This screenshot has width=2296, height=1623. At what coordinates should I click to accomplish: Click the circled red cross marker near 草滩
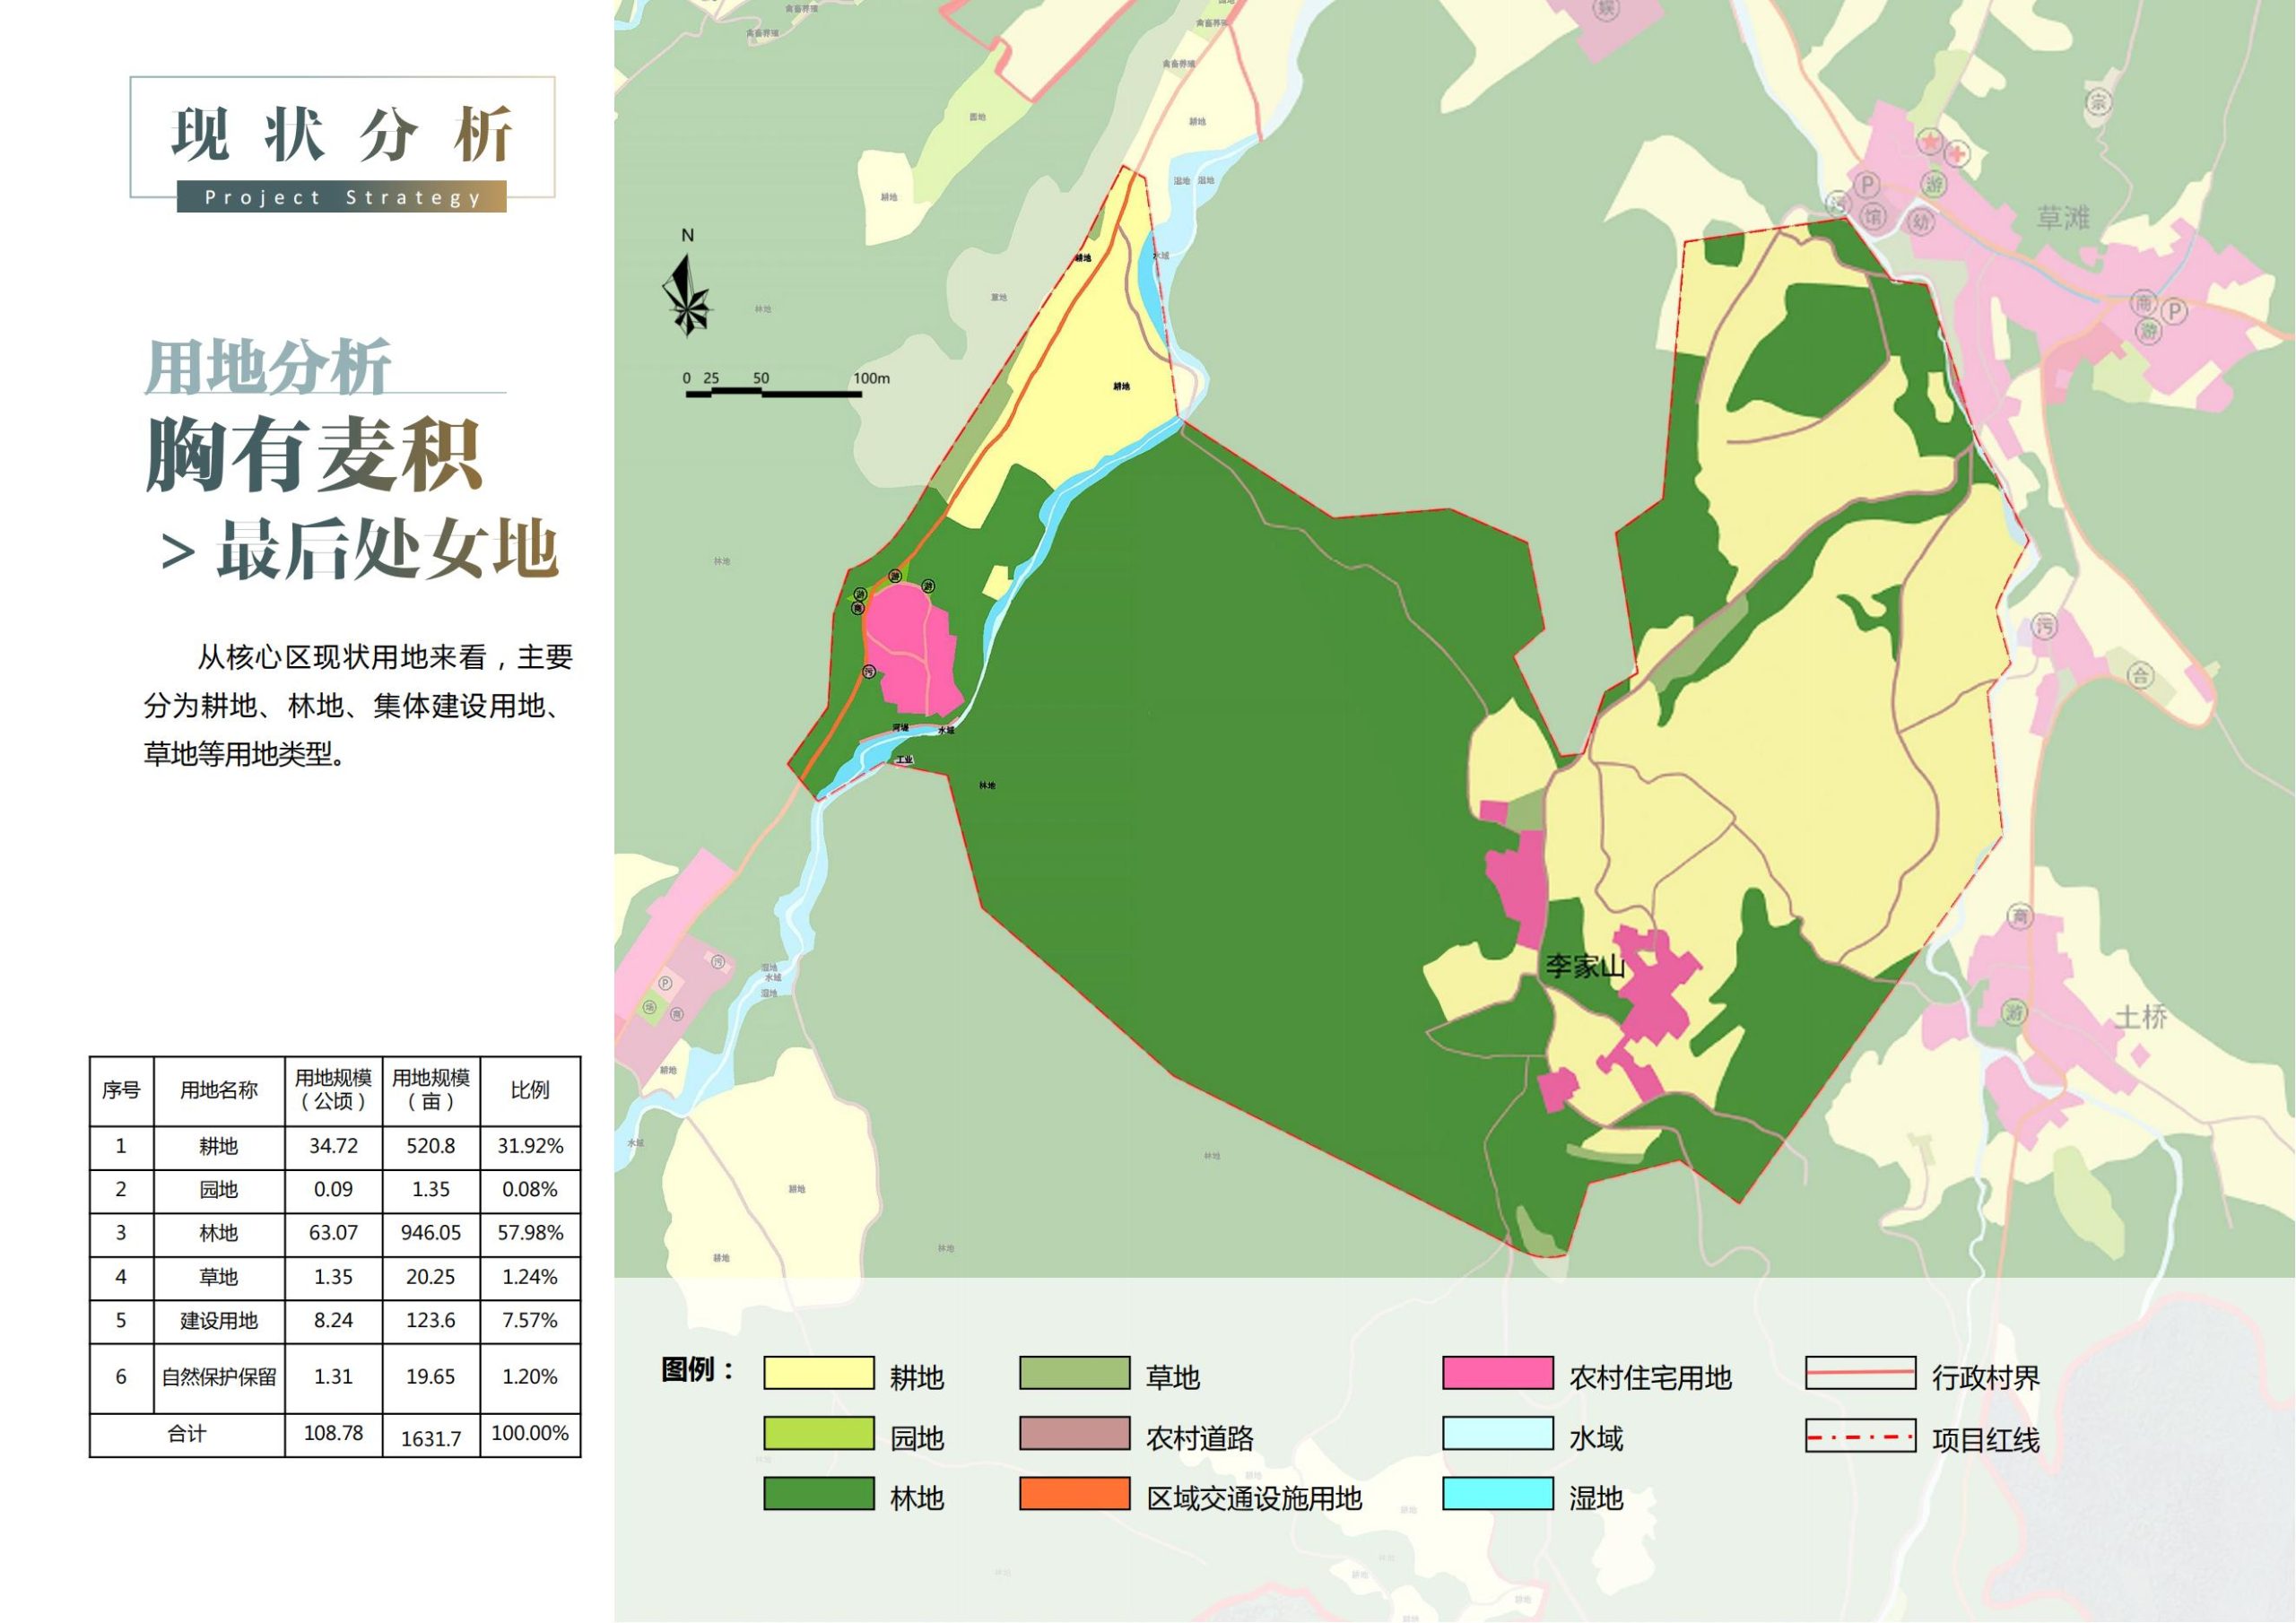coord(1956,153)
